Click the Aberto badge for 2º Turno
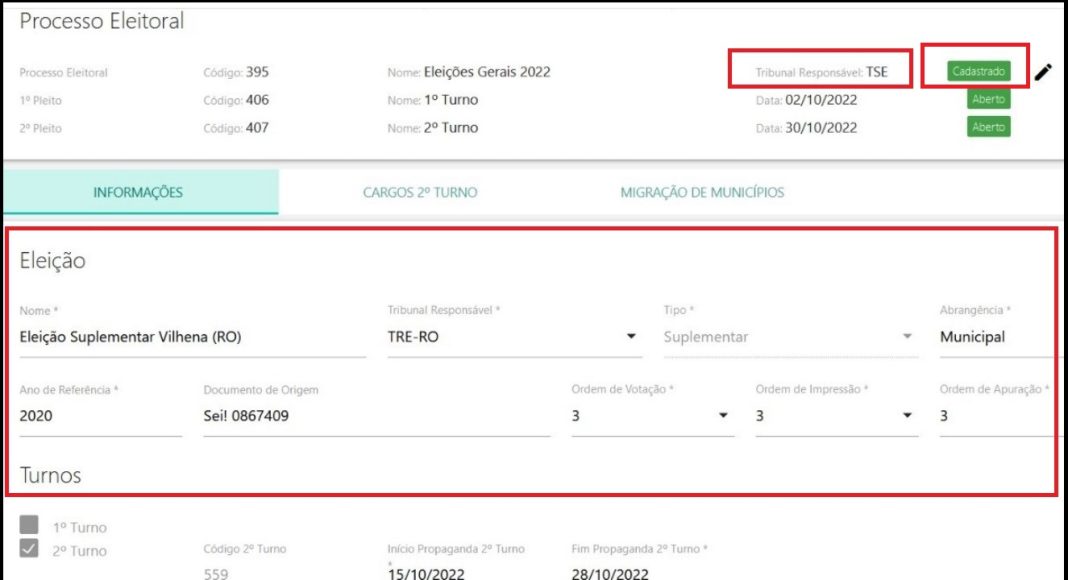 (x=988, y=127)
